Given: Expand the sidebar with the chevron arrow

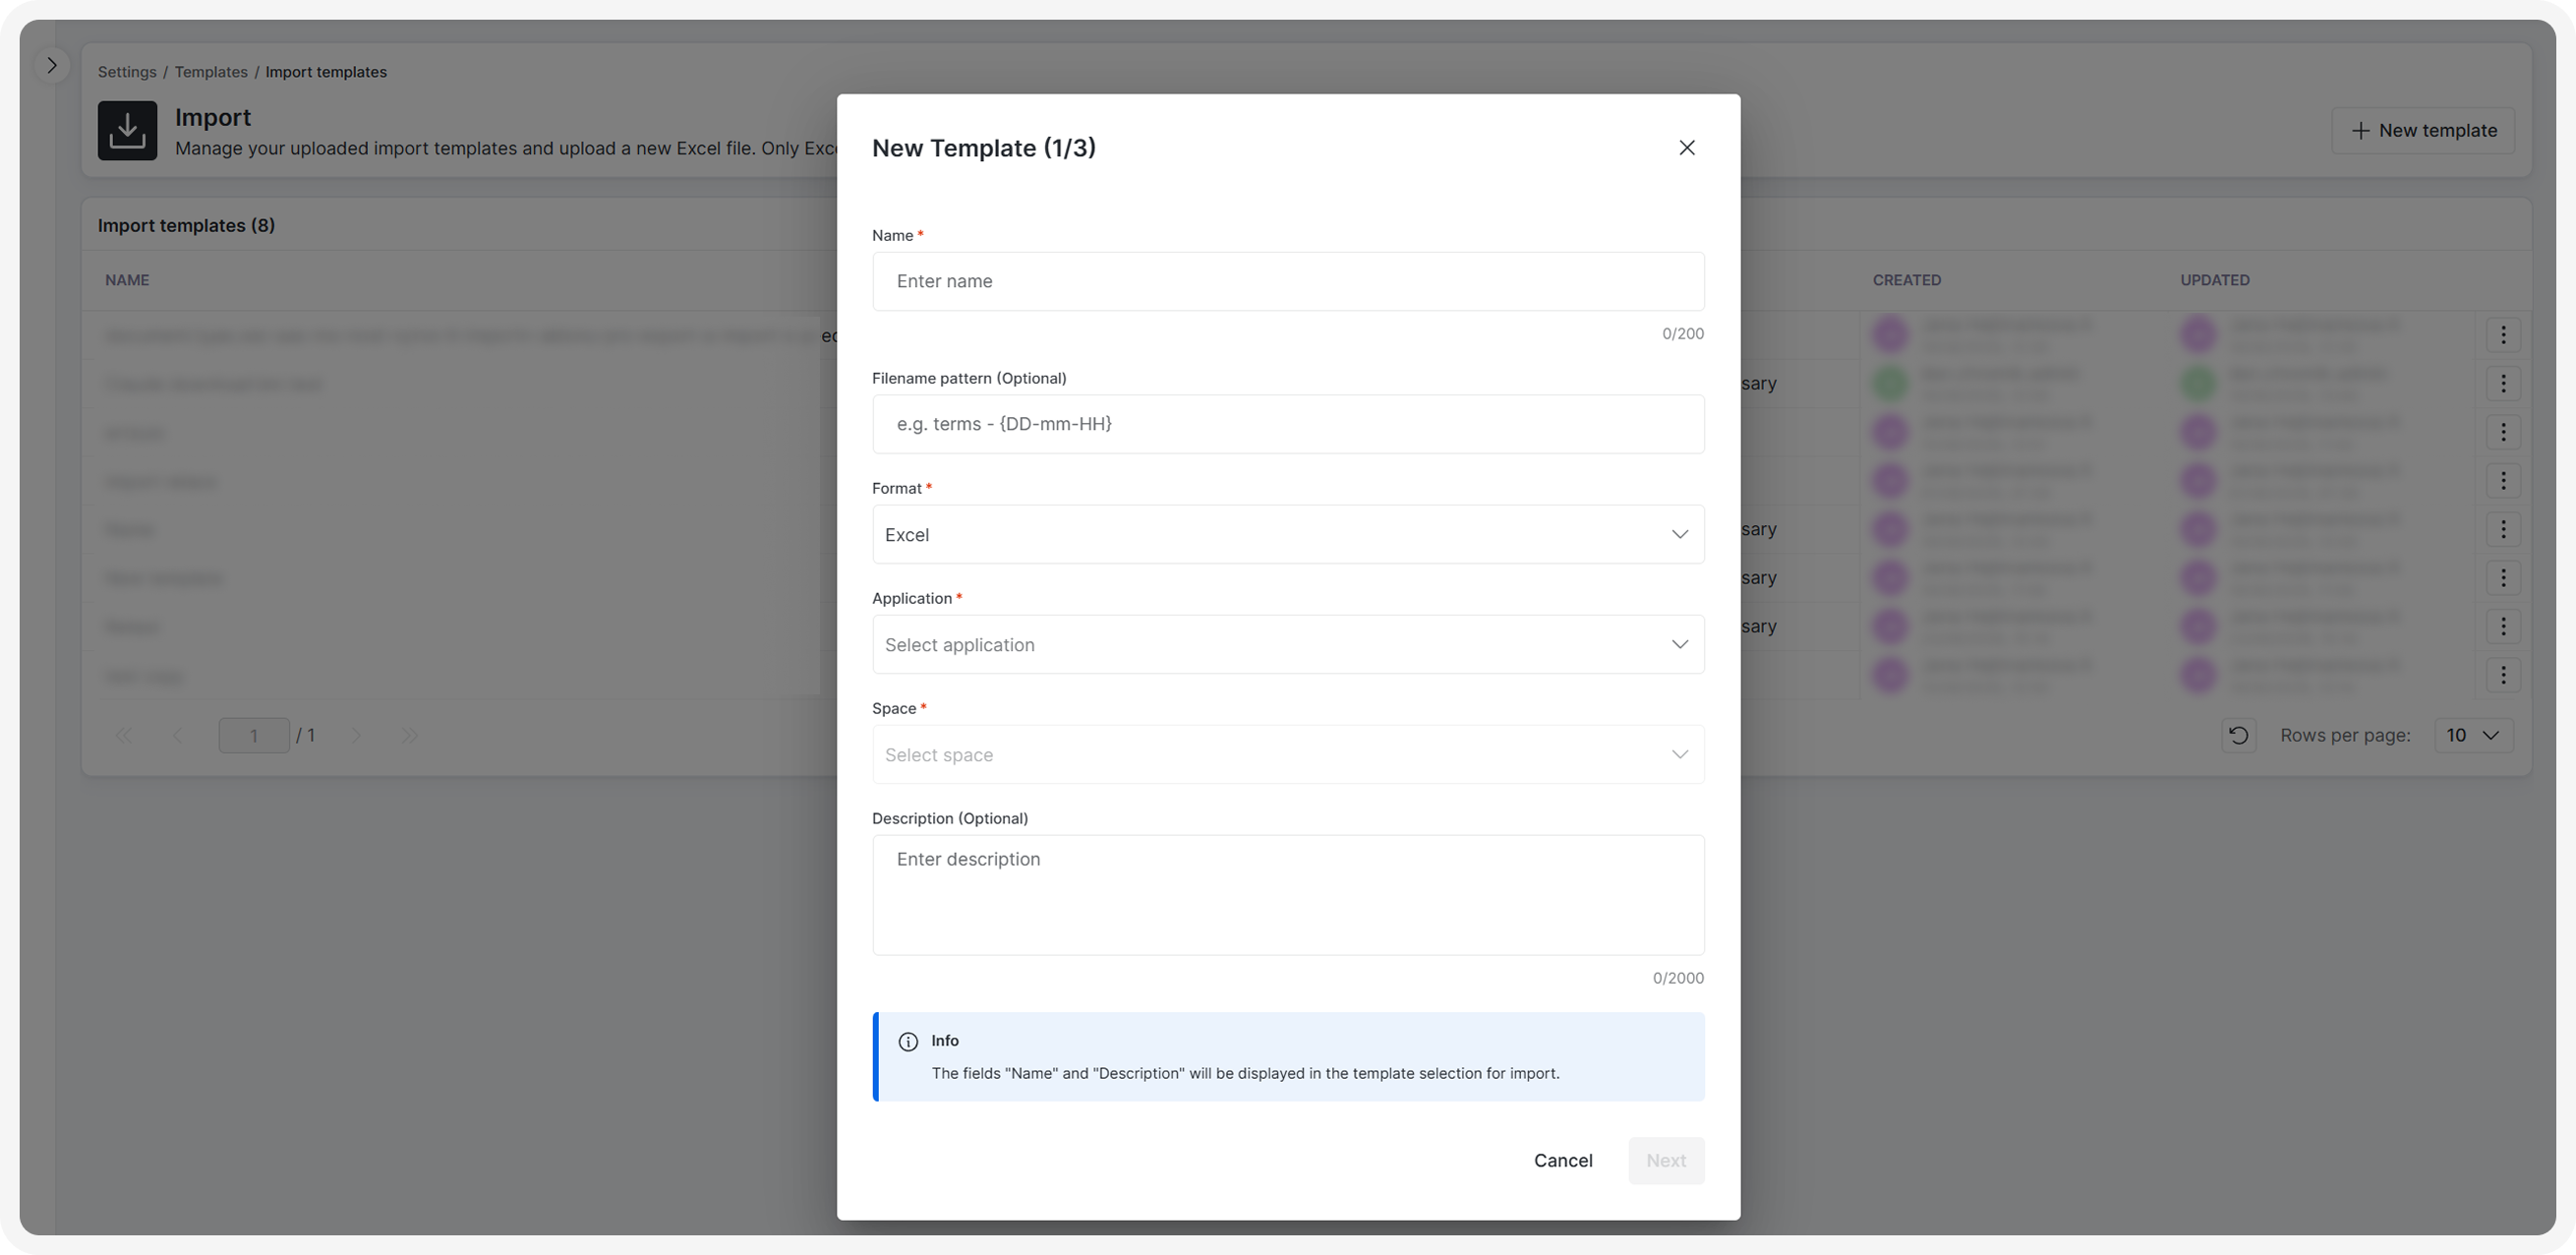Looking at the screenshot, I should point(52,65).
